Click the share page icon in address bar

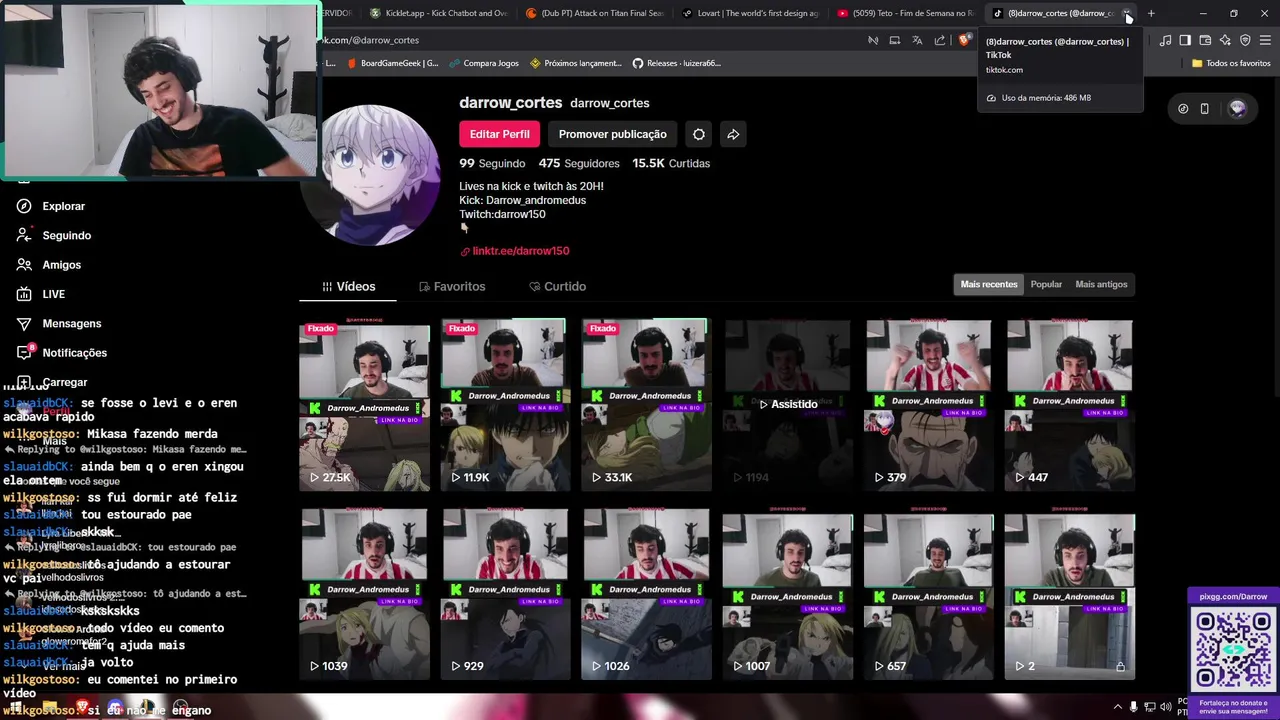(940, 40)
